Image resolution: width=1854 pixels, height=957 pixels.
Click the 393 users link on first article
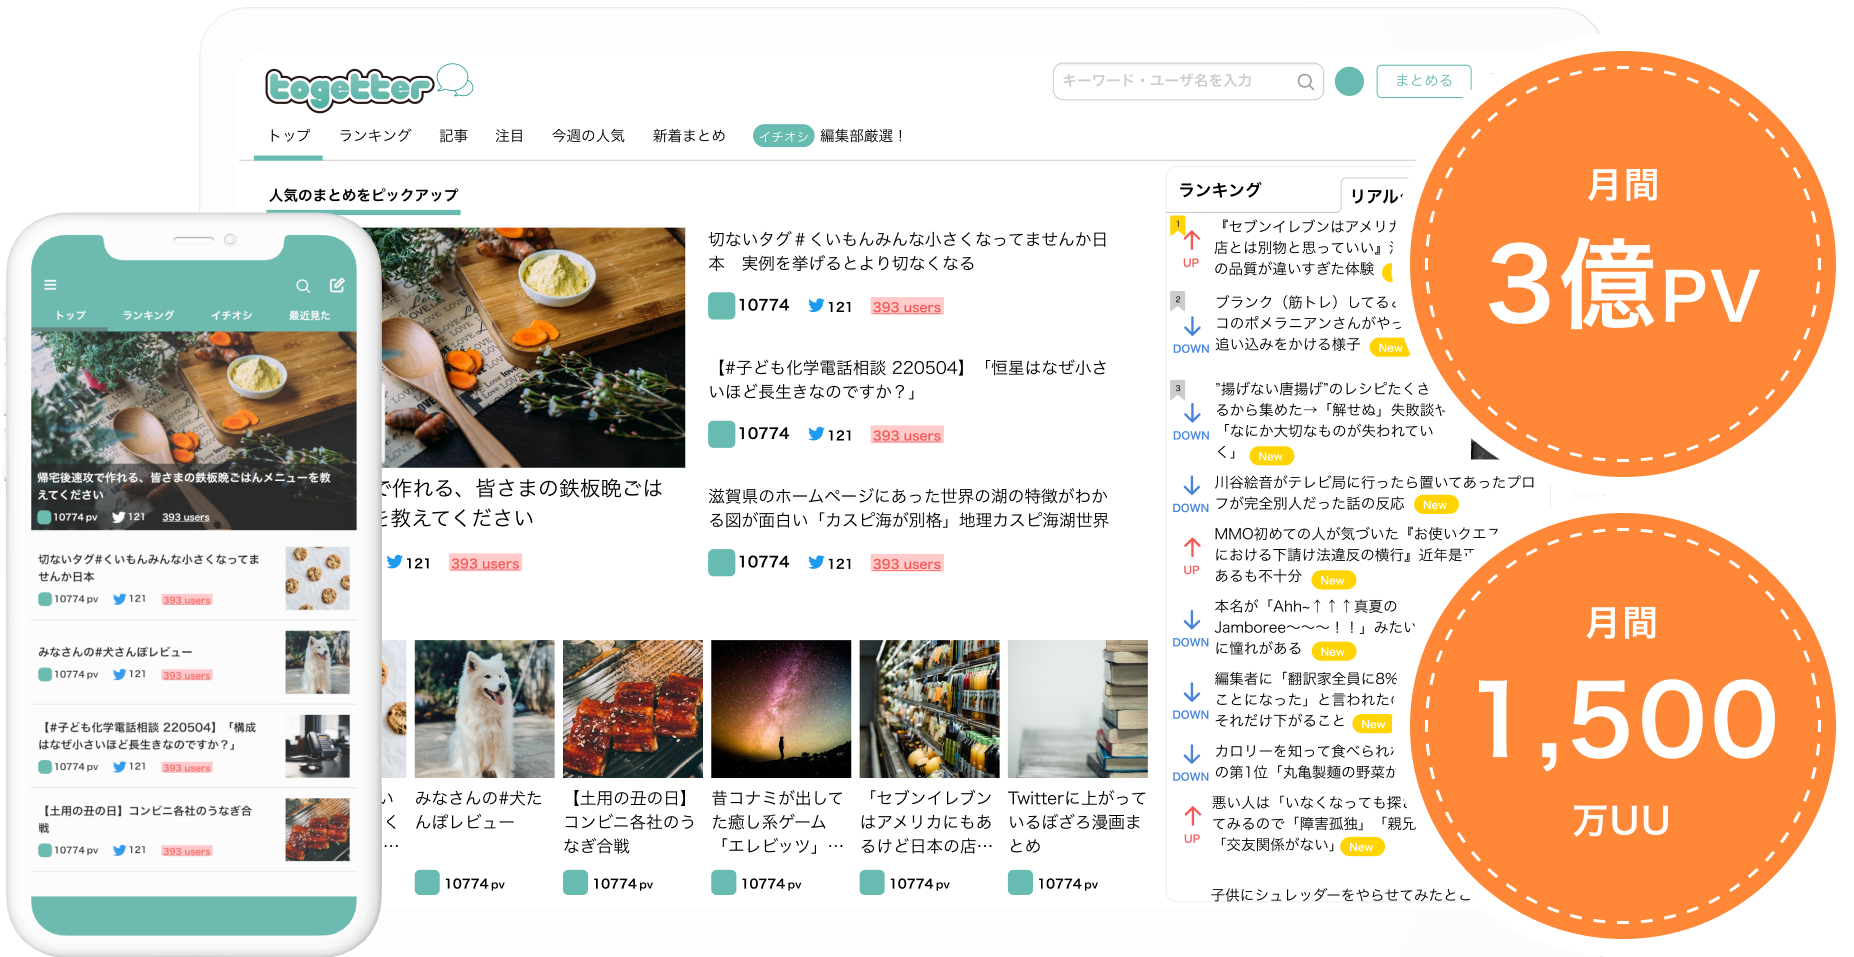(x=906, y=307)
